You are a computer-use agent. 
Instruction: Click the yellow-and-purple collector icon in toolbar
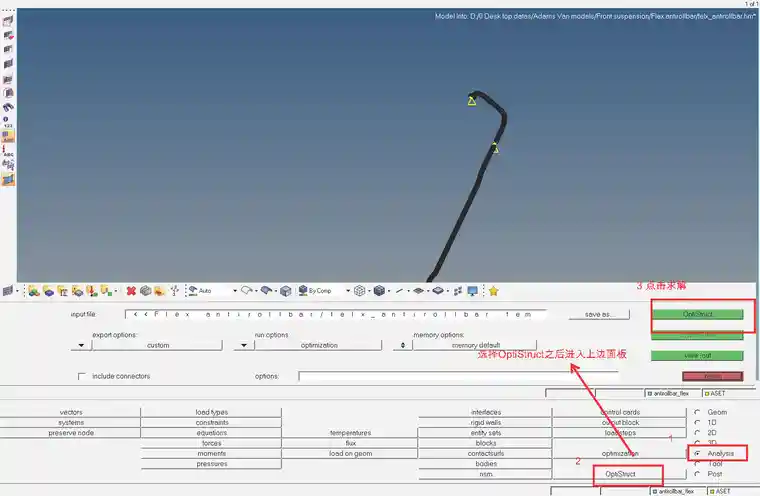click(x=48, y=291)
